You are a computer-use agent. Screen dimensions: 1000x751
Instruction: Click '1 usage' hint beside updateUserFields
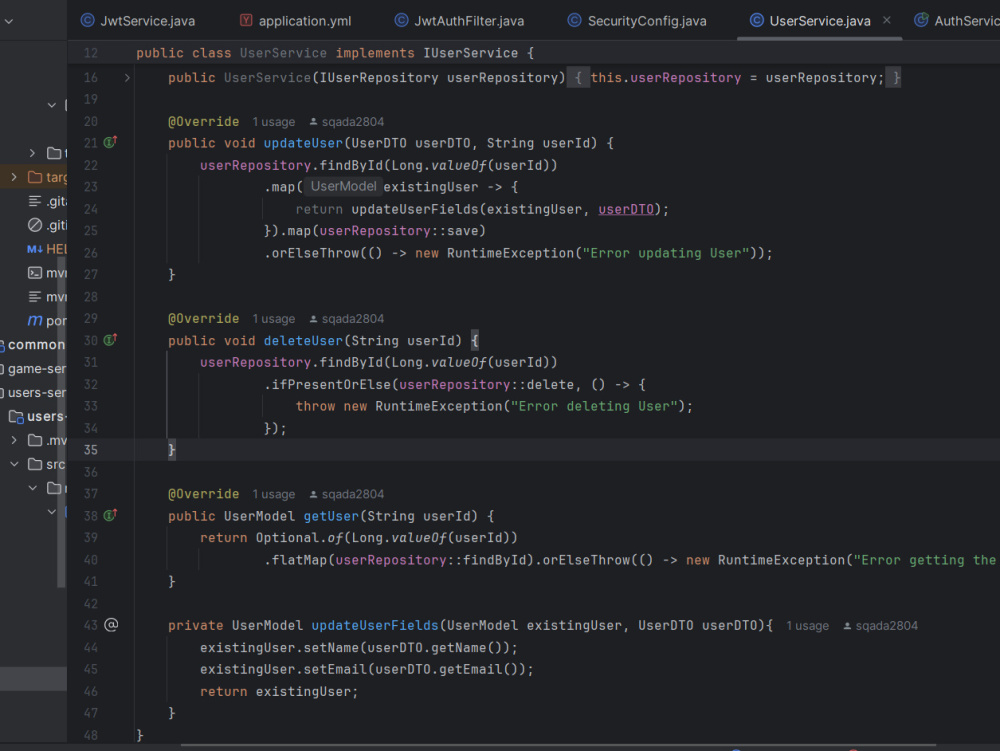(x=807, y=626)
